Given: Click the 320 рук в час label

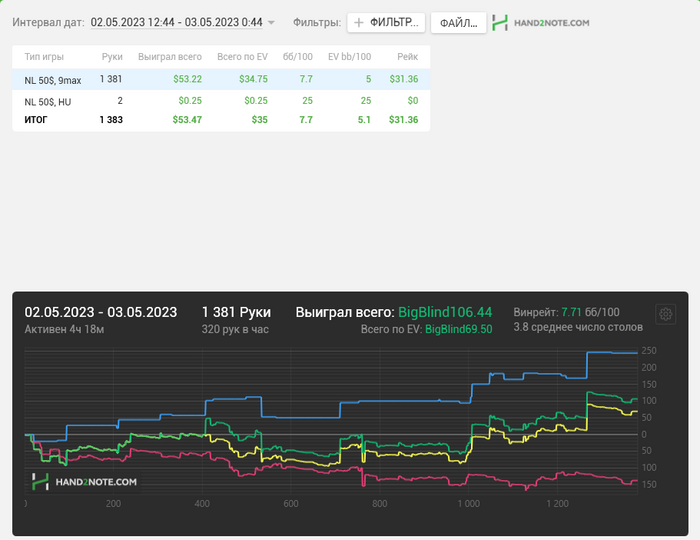Looking at the screenshot, I should coord(235,329).
